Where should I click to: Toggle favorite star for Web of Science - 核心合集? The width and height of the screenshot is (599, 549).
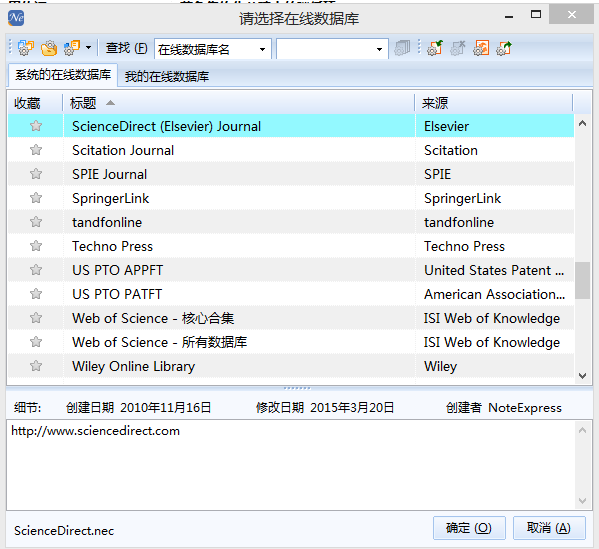[x=36, y=318]
